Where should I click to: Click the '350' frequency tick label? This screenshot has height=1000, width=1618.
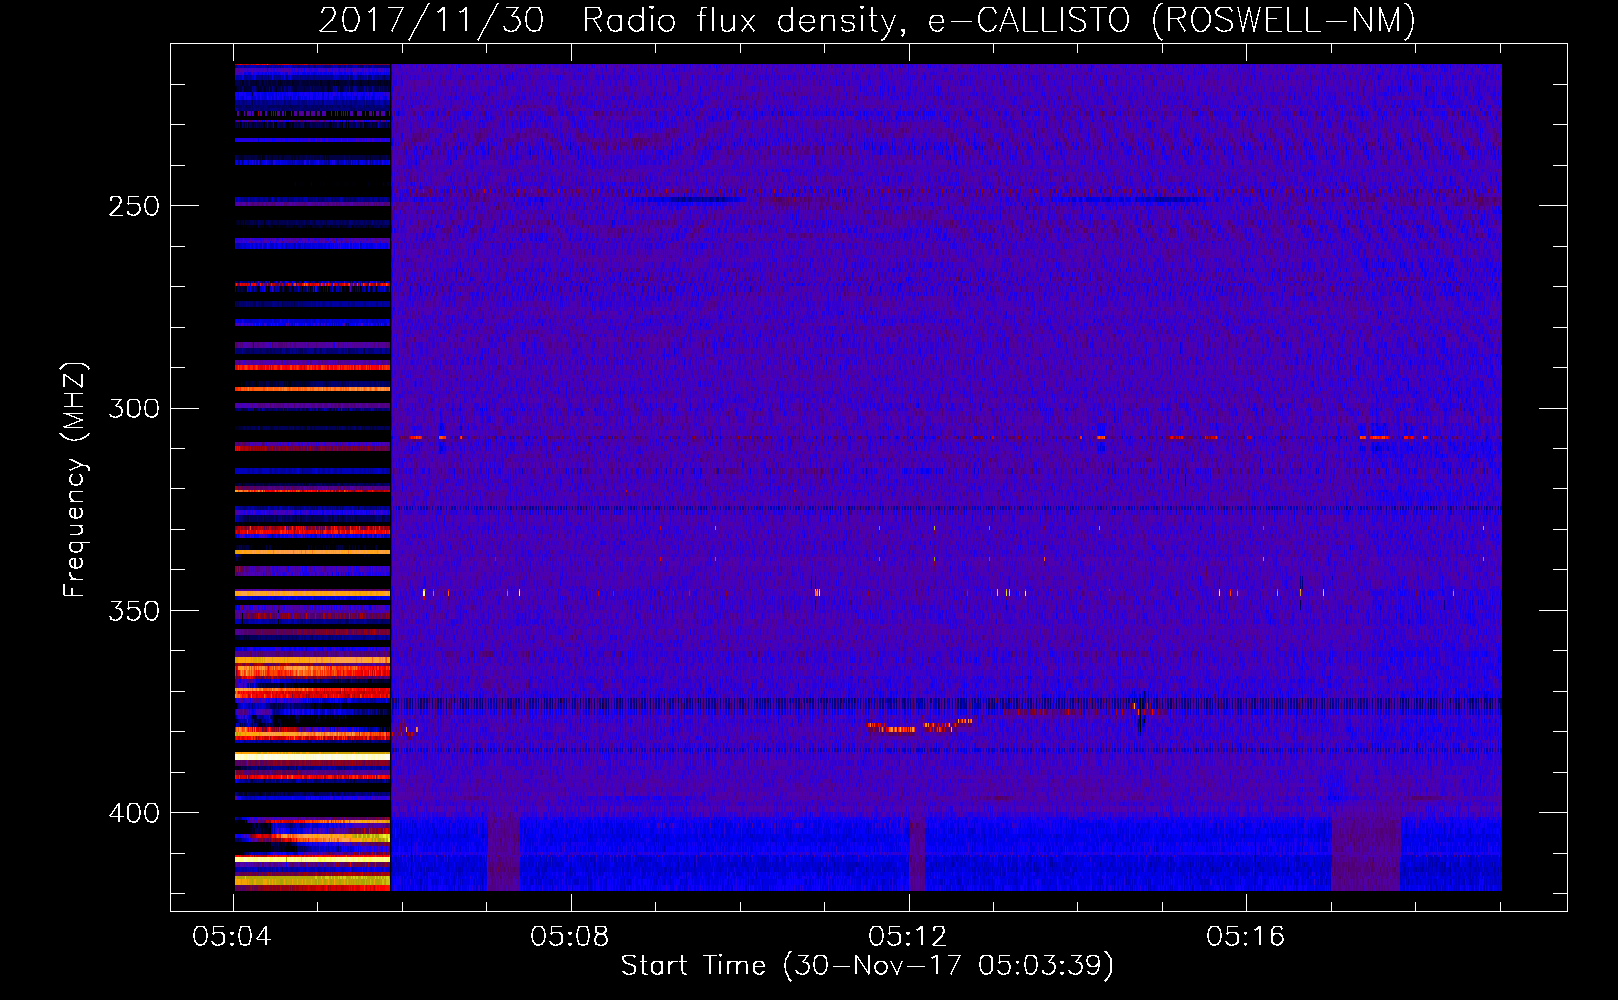pos(134,610)
